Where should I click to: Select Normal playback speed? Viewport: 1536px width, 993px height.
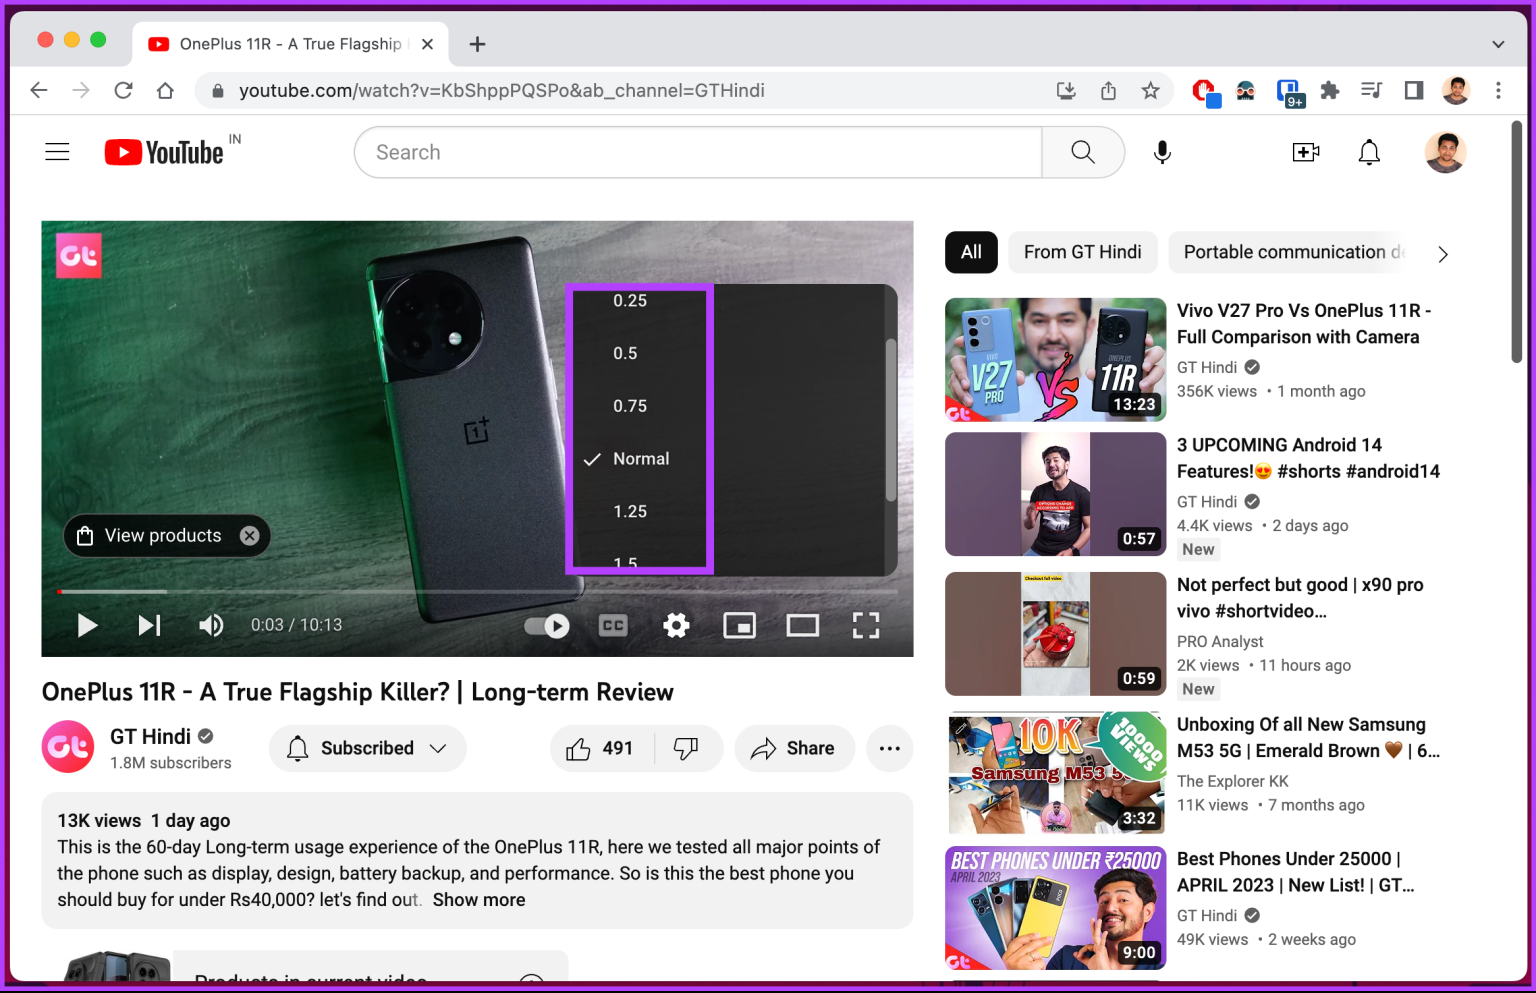click(x=641, y=458)
